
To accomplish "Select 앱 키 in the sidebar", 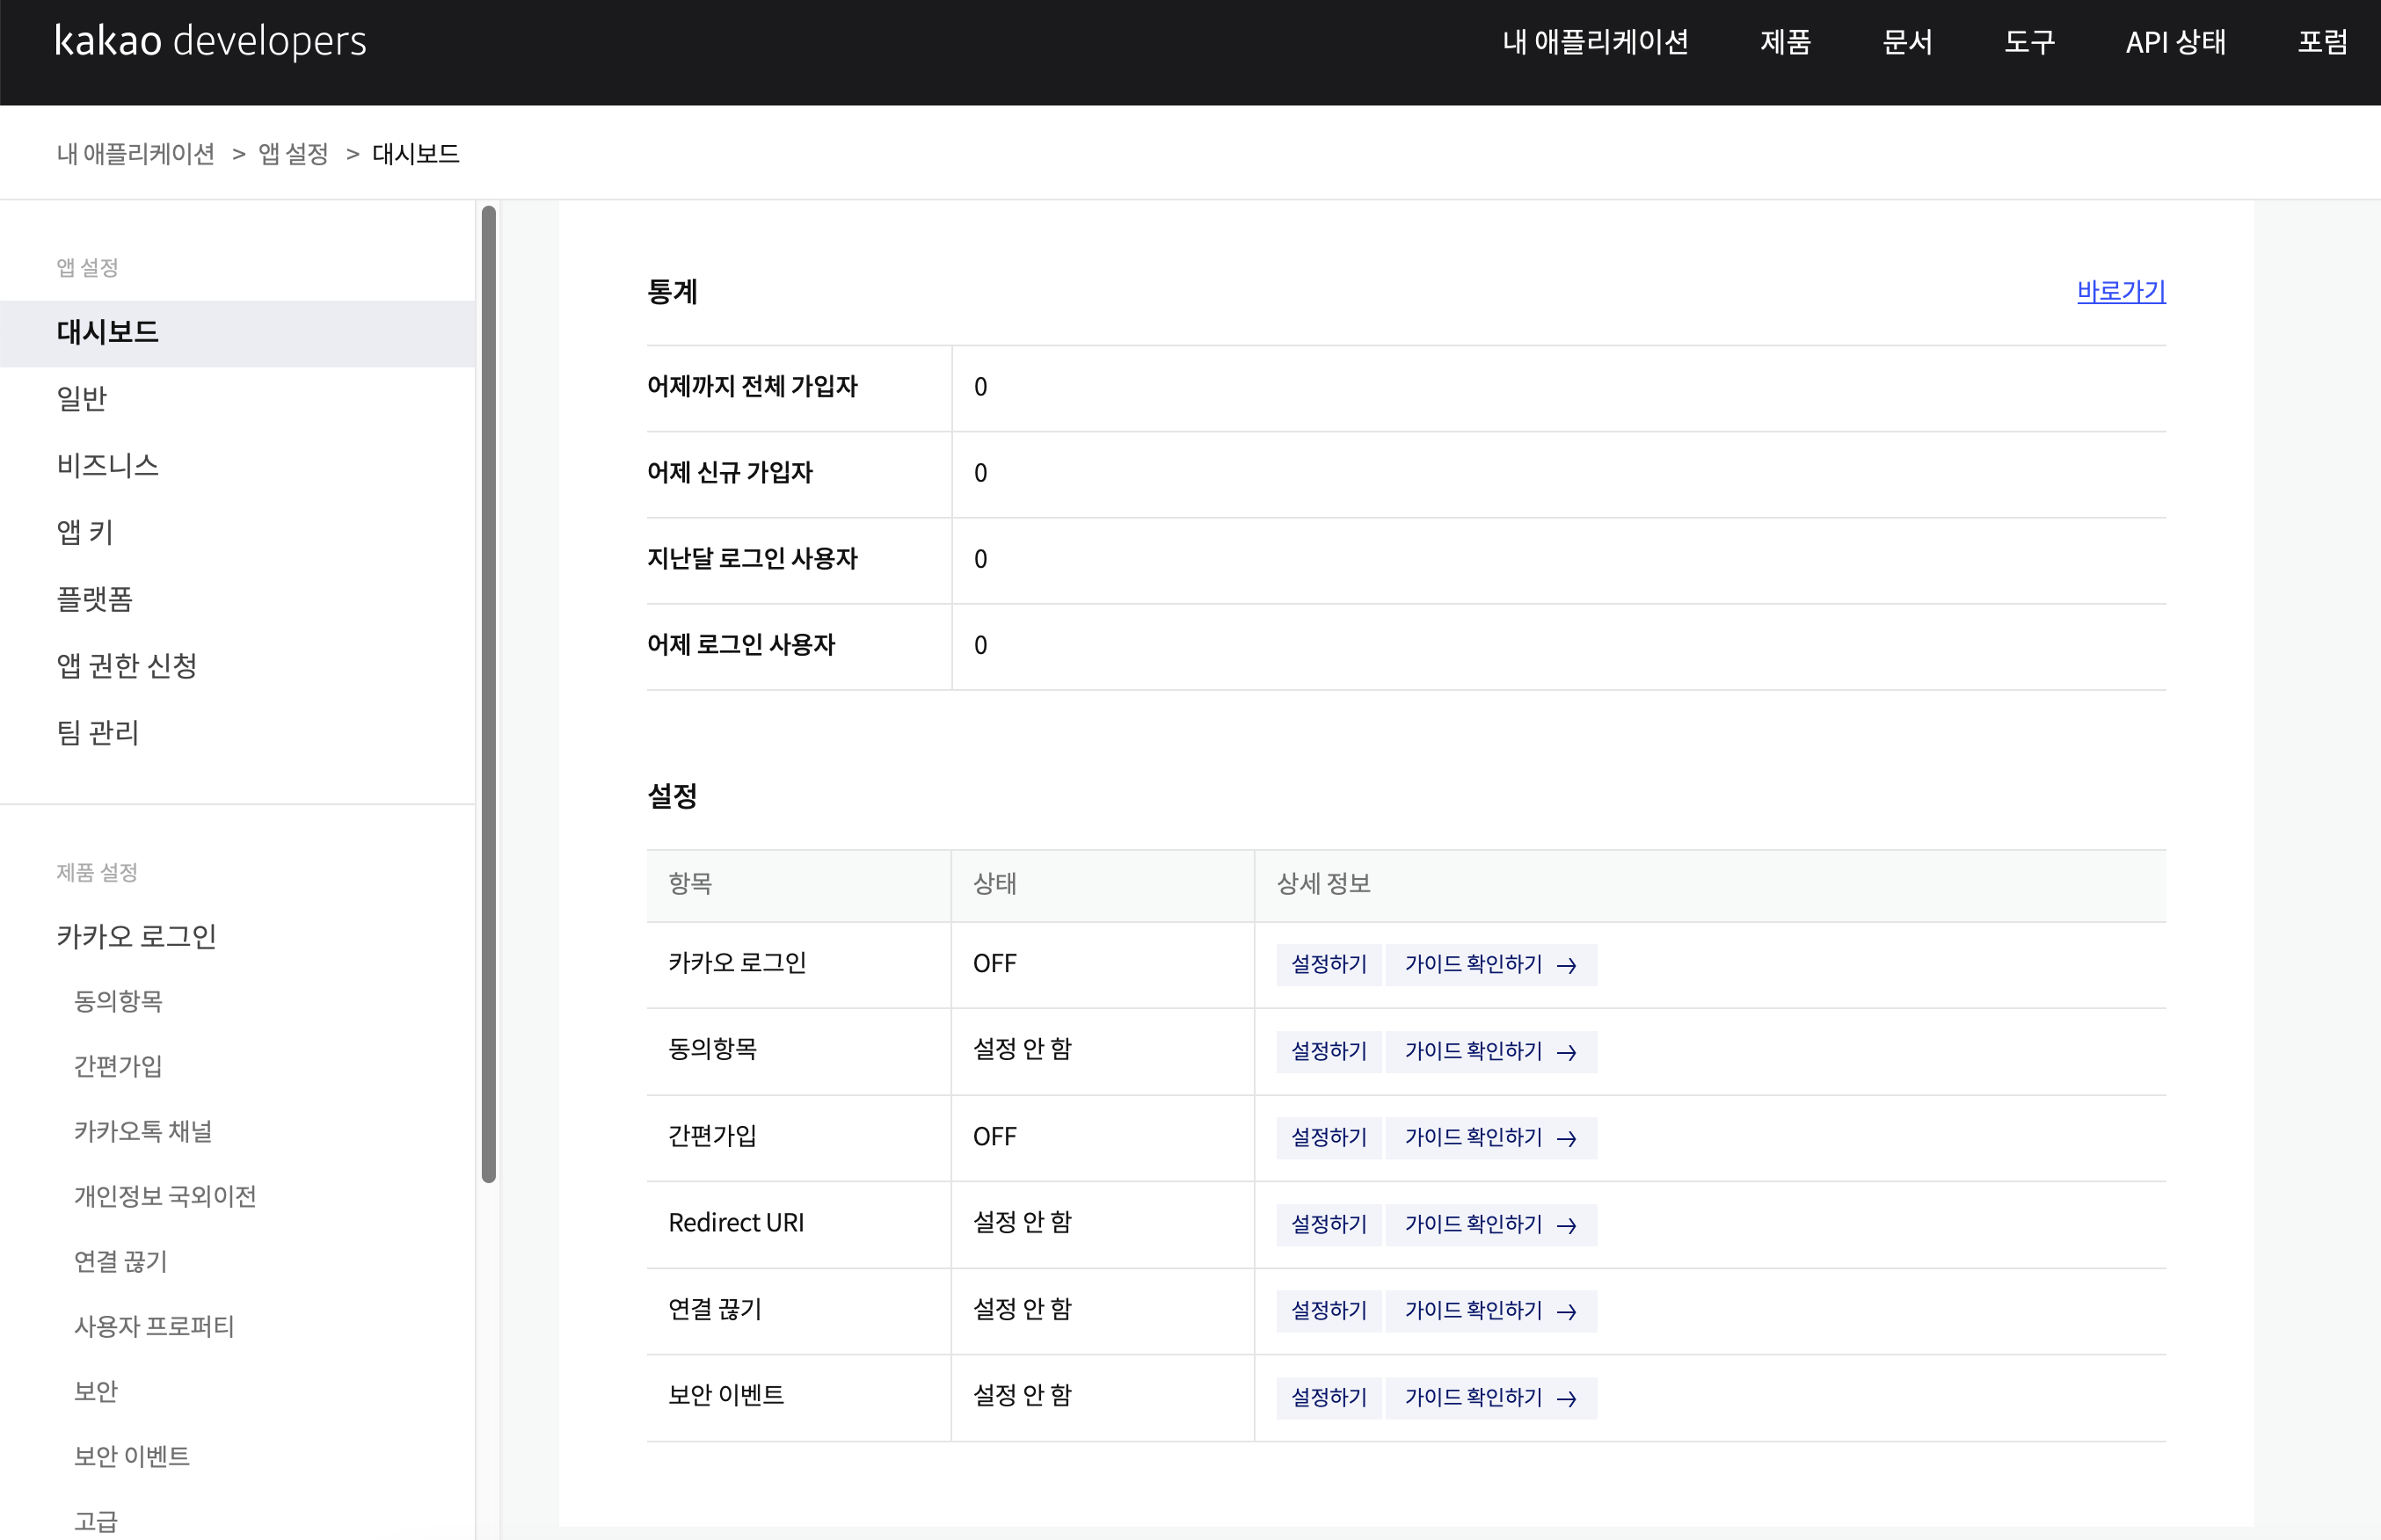I will (x=85, y=532).
